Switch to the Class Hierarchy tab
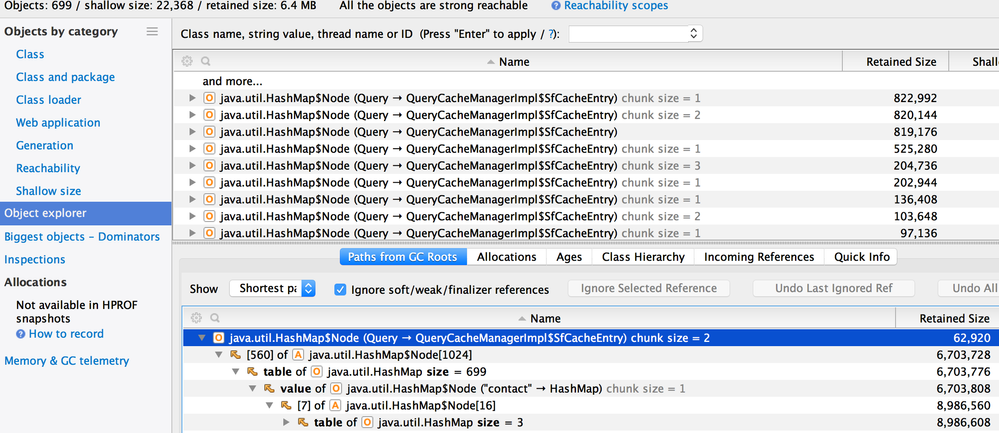Screen dimensions: 999x433 pyautogui.click(x=643, y=257)
